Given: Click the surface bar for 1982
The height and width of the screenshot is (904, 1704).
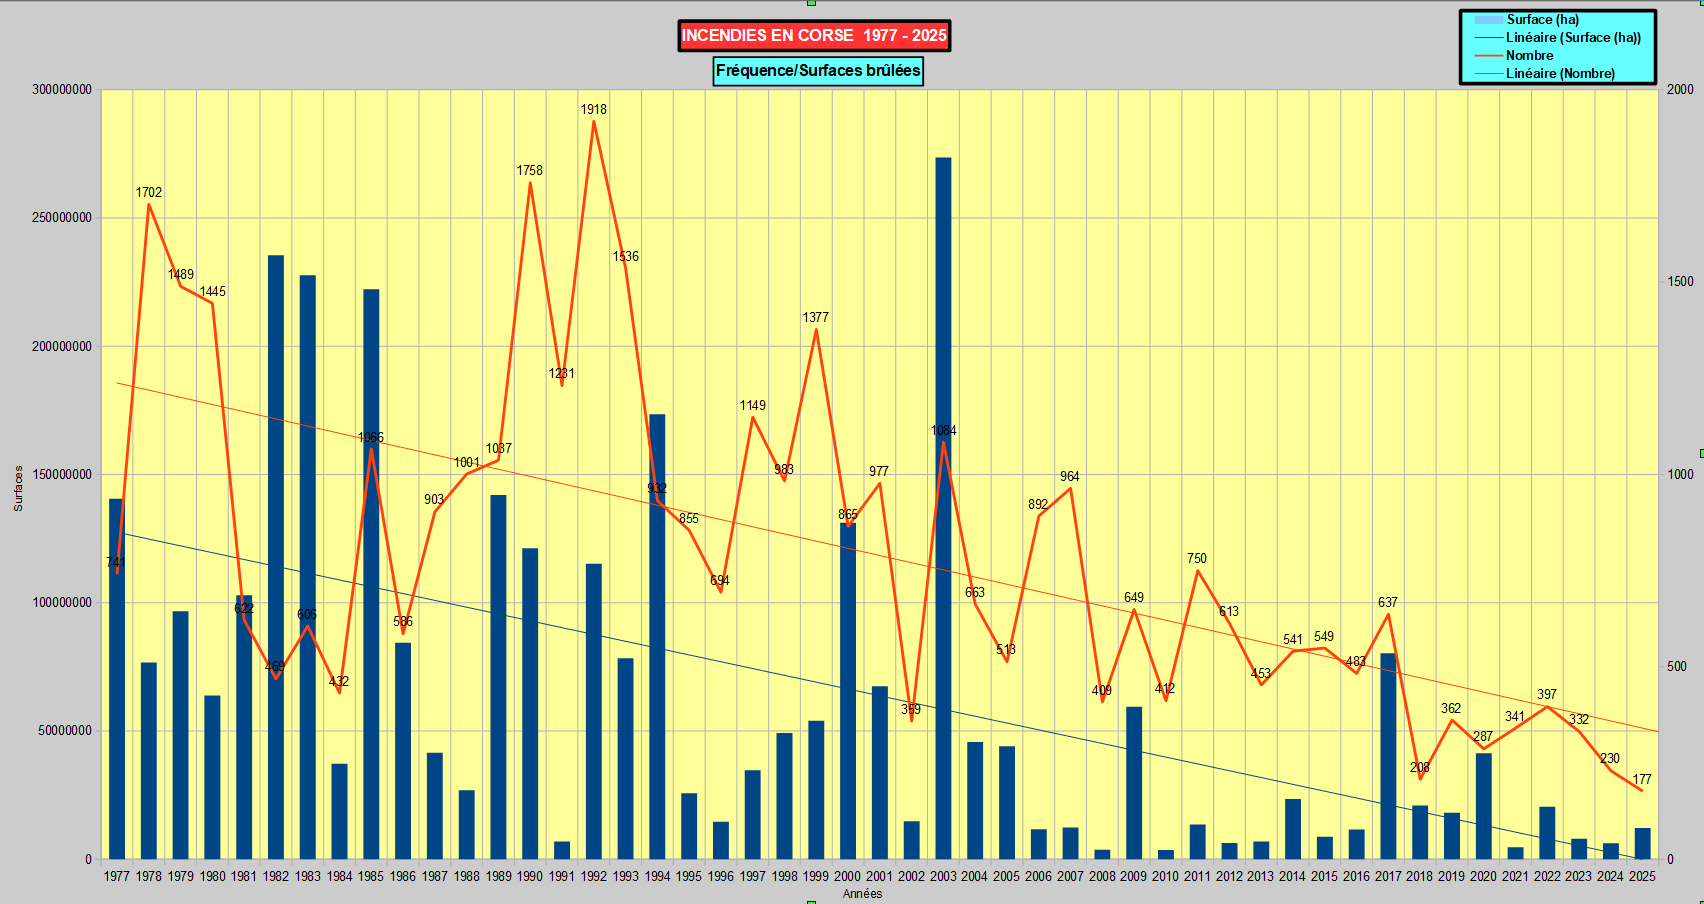Looking at the screenshot, I should pyautogui.click(x=276, y=557).
